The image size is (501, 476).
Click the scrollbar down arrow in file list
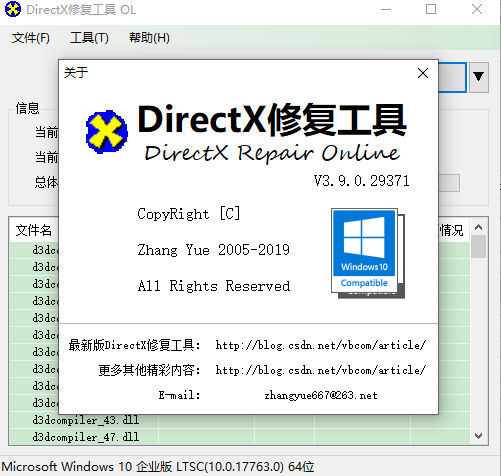479,436
